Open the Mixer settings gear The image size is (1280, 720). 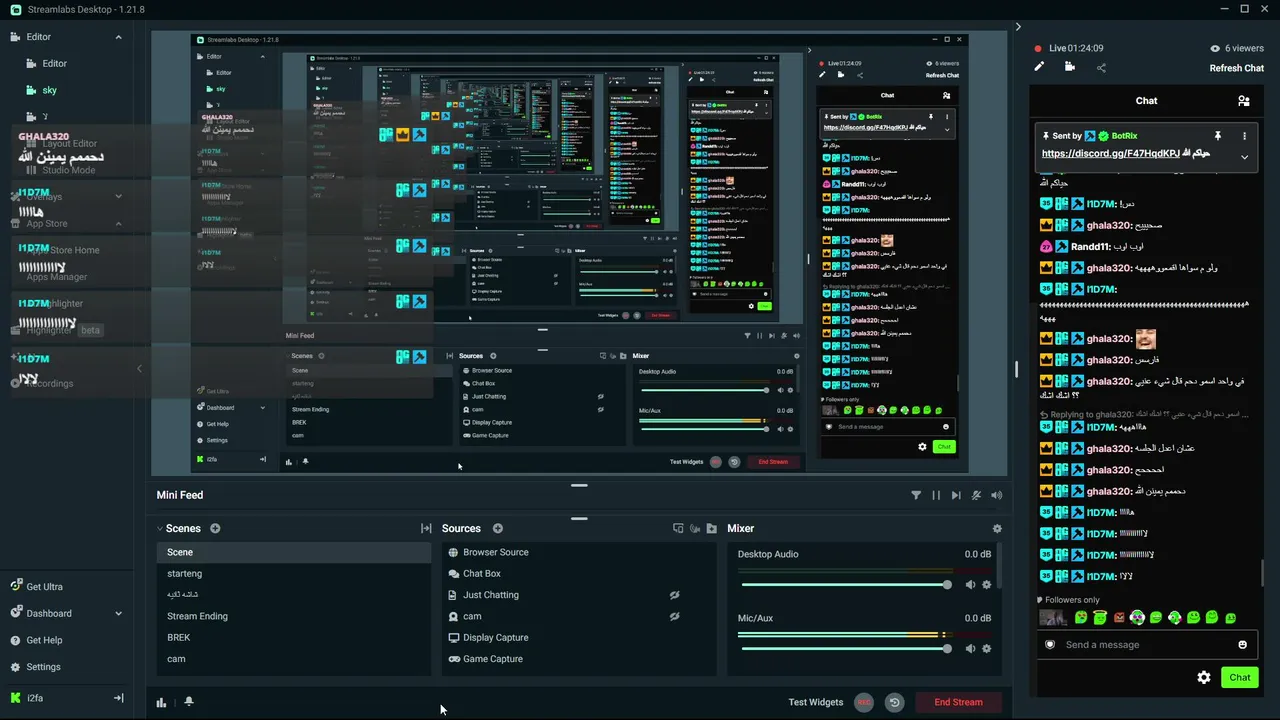coord(997,528)
